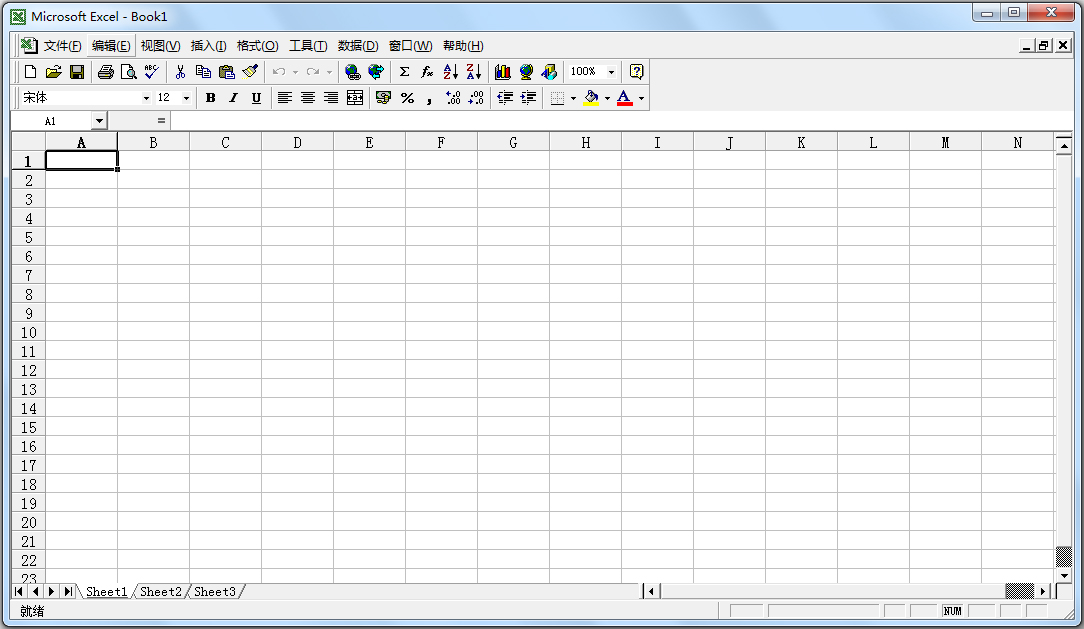Viewport: 1084px width, 629px height.
Task: Open the Name Box dropdown arrow
Action: [100, 121]
